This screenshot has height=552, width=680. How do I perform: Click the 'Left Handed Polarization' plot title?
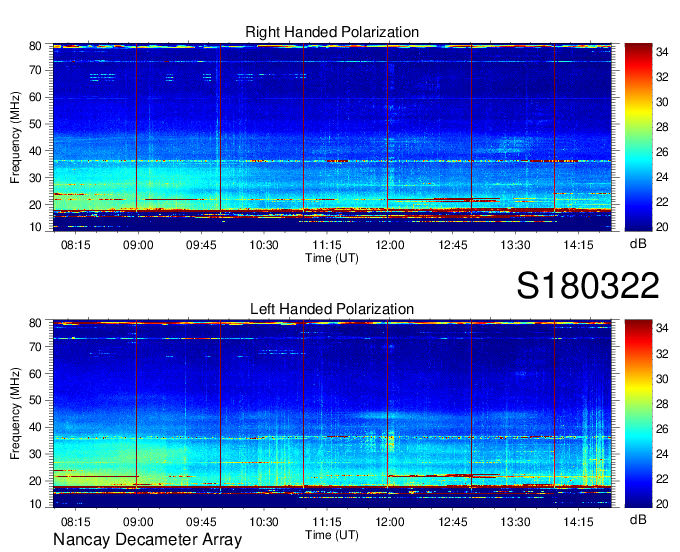(x=332, y=309)
